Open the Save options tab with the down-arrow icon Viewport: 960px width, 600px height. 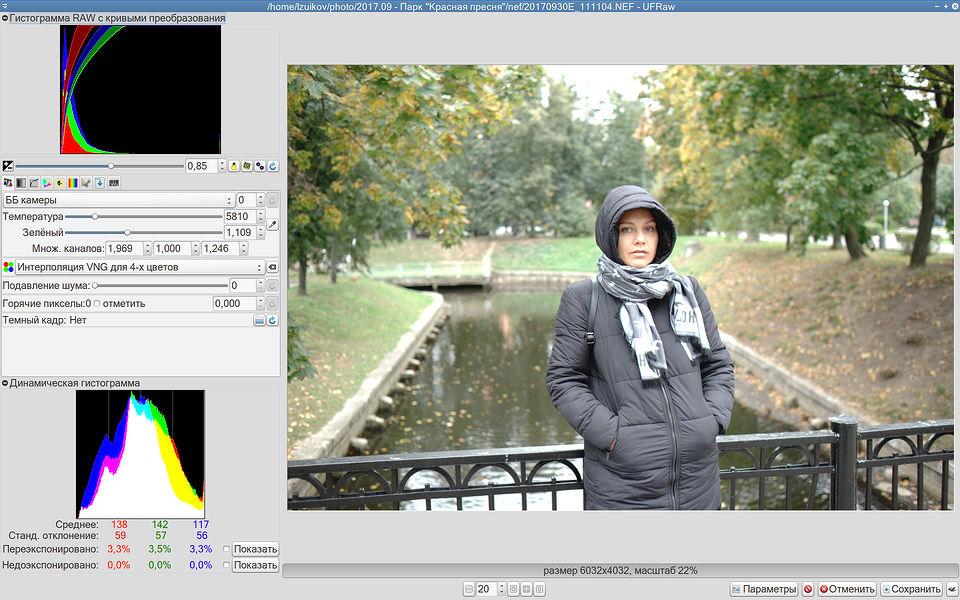coord(100,182)
